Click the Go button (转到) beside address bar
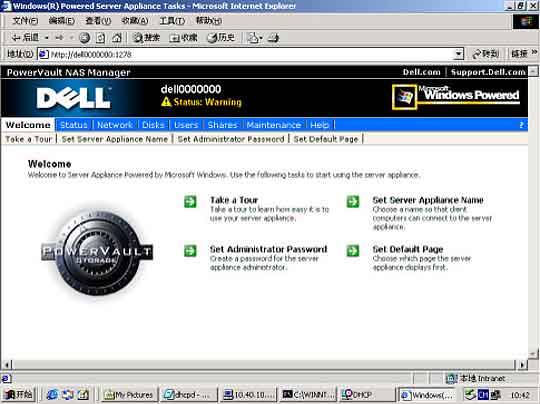540x404 pixels. 485,54
